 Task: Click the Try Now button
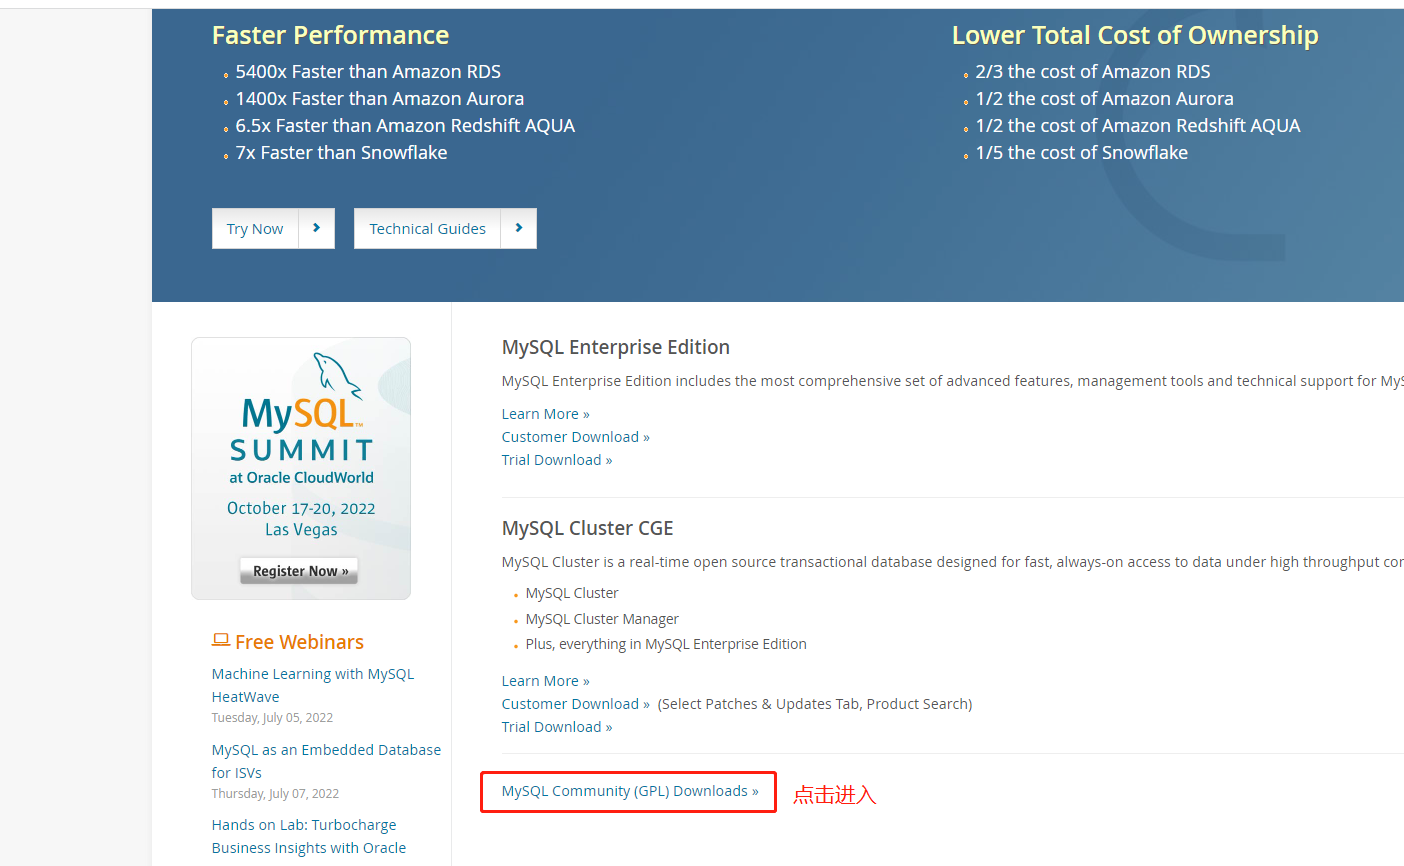click(255, 229)
